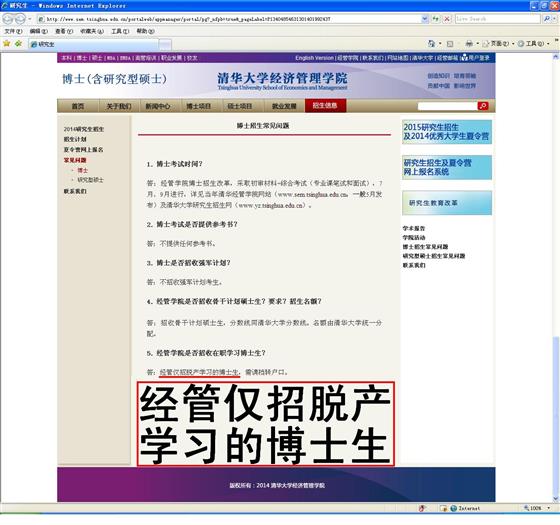Open the 查看 menu
560x525 pixels.
click(64, 31)
